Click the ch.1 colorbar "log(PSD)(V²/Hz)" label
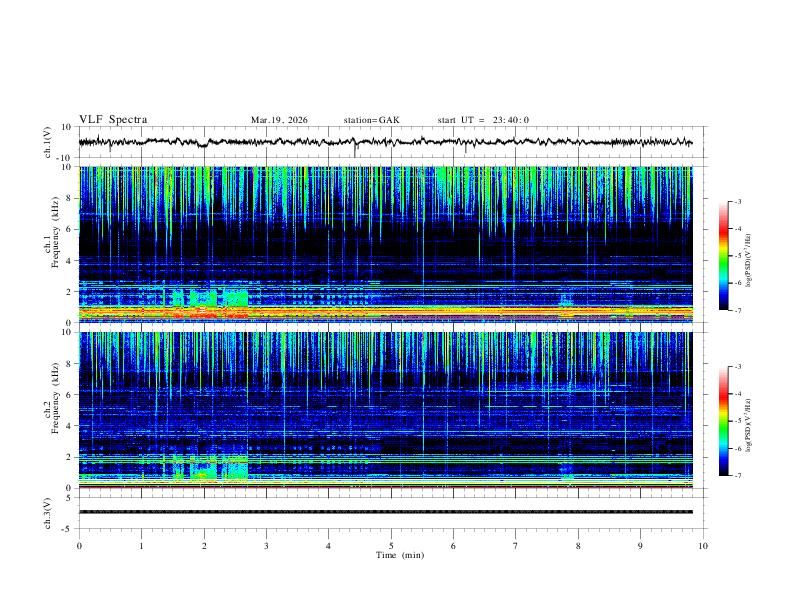 [749, 261]
